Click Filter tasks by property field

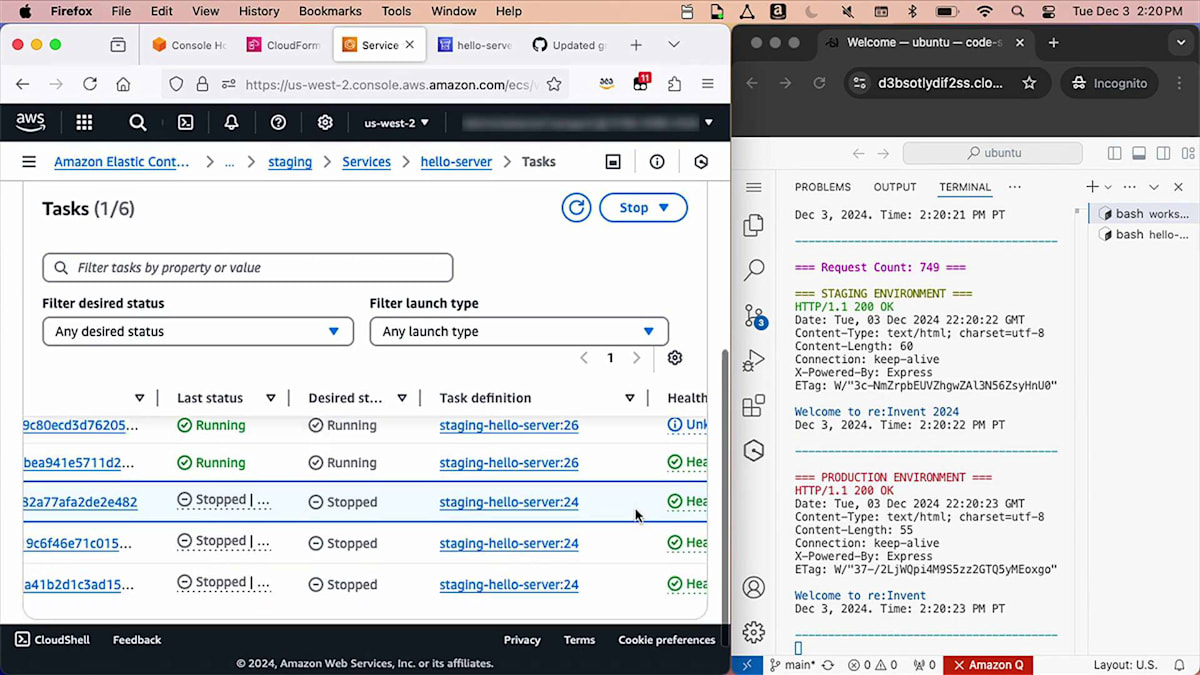coord(248,268)
